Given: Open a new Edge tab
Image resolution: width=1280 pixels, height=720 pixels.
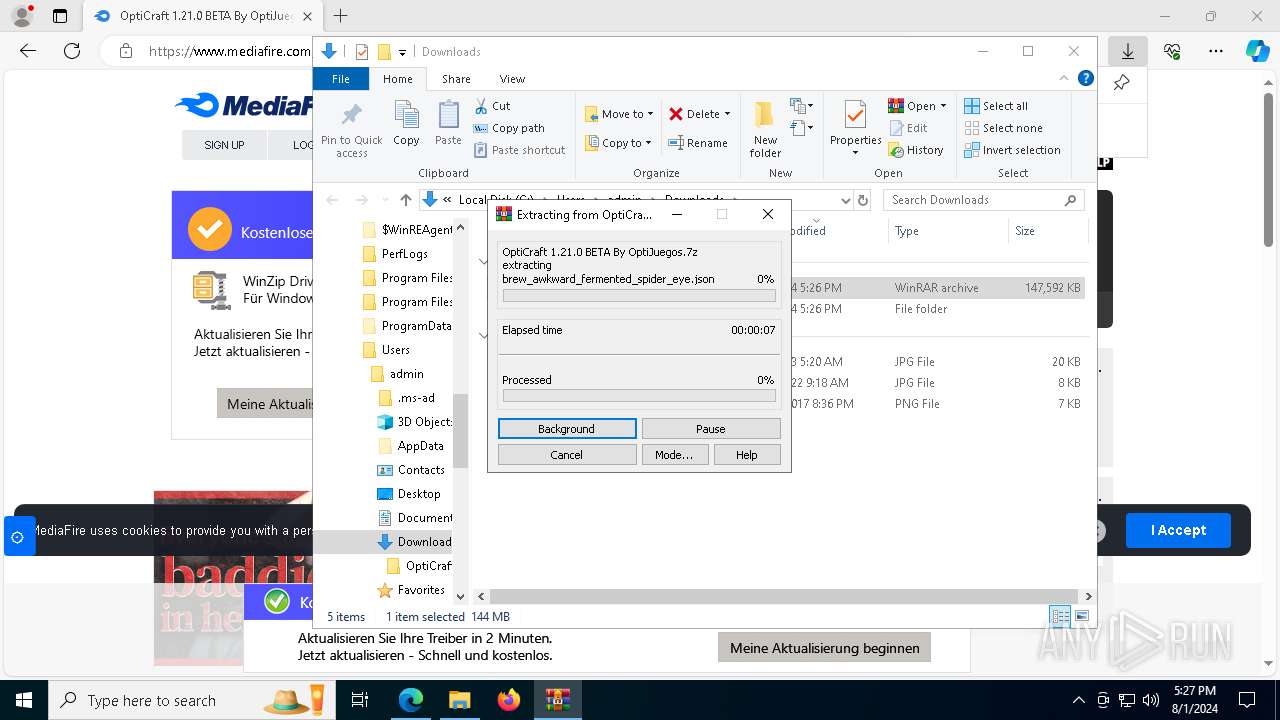Looking at the screenshot, I should pos(341,16).
